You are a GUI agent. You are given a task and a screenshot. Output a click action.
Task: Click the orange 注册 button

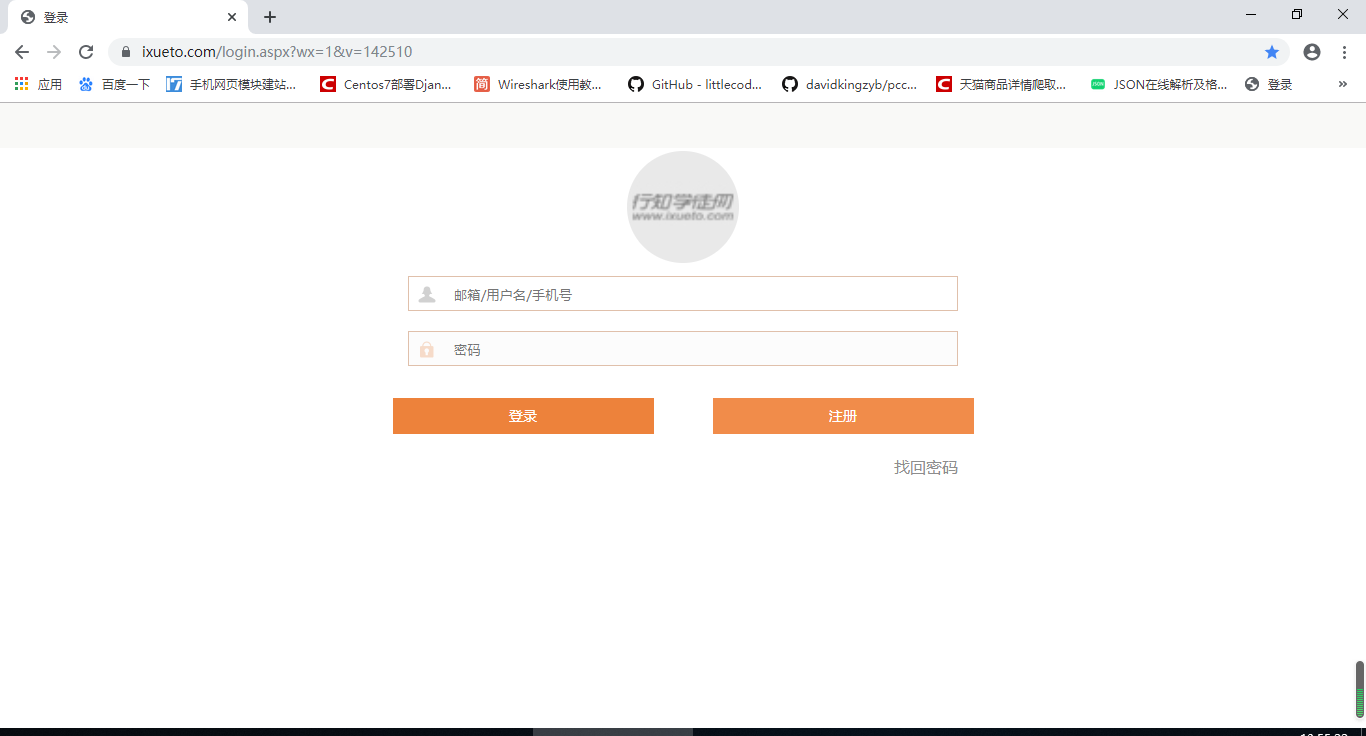pyautogui.click(x=843, y=416)
